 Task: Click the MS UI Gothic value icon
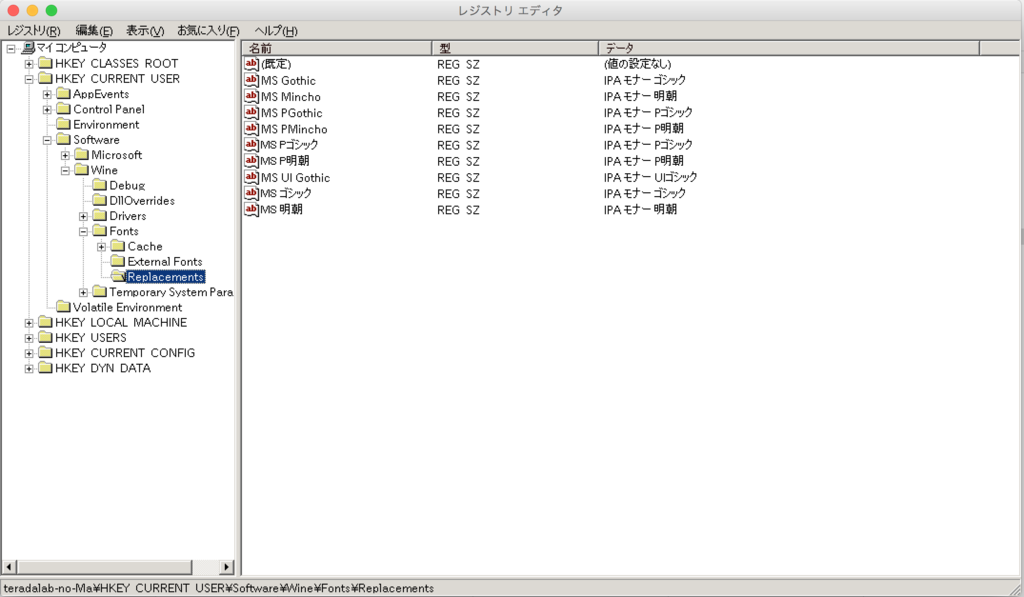click(251, 177)
